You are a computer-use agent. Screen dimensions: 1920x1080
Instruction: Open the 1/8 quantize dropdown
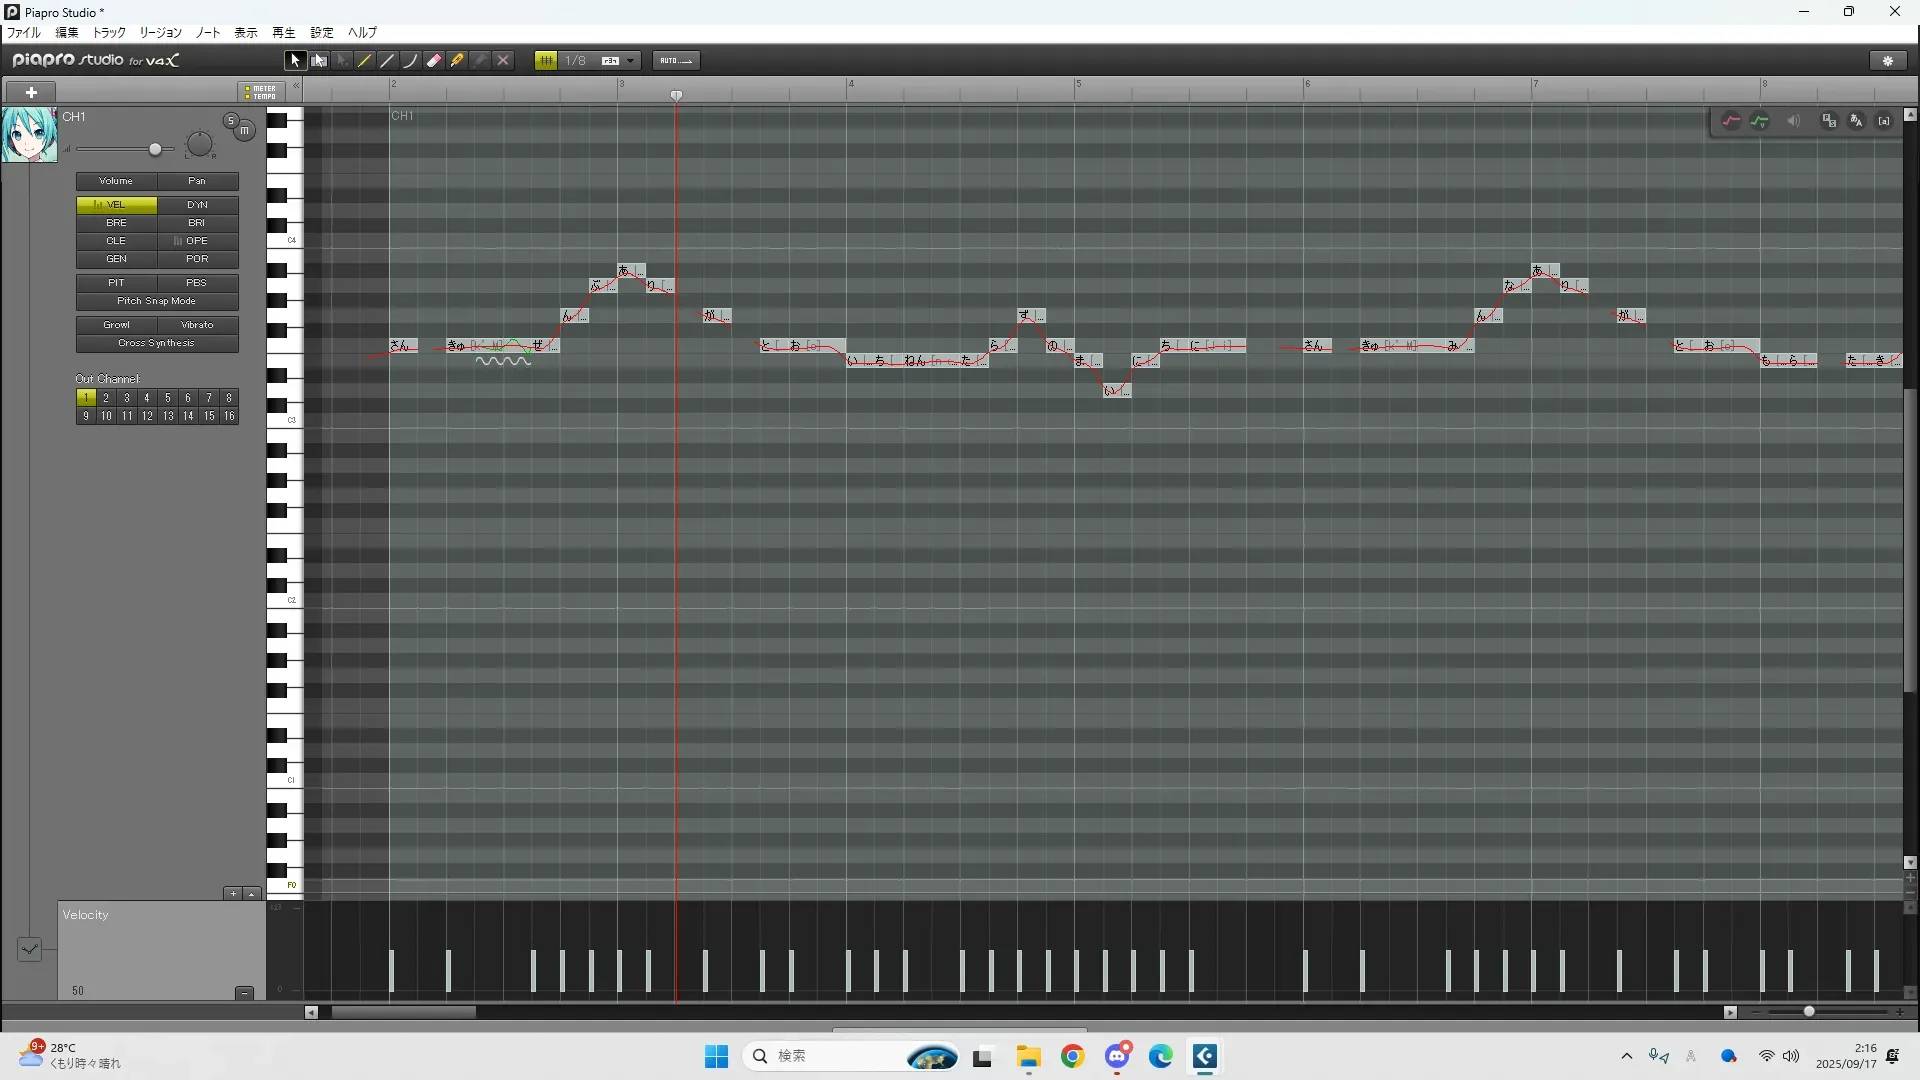click(x=630, y=61)
